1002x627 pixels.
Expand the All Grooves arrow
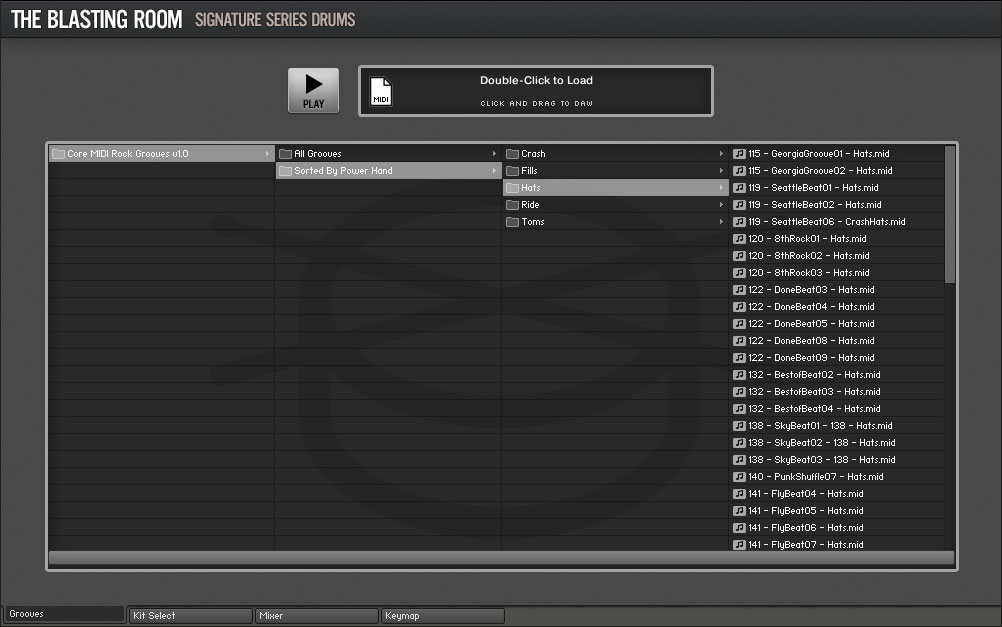pyautogui.click(x=494, y=153)
